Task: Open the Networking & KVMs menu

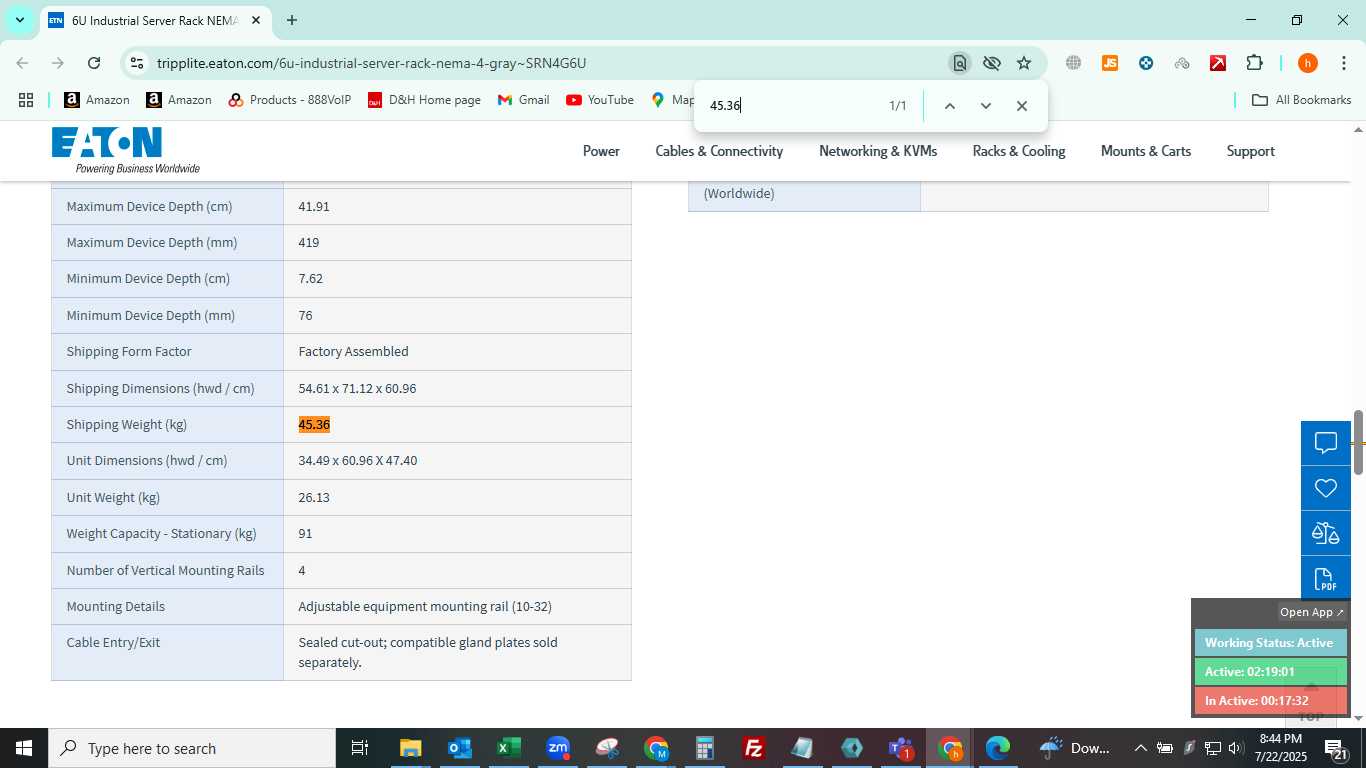Action: (878, 151)
